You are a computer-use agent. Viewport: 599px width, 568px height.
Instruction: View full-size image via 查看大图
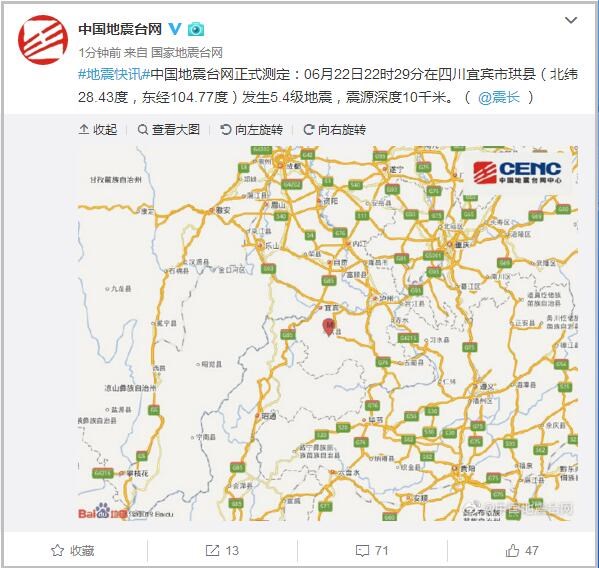point(168,130)
